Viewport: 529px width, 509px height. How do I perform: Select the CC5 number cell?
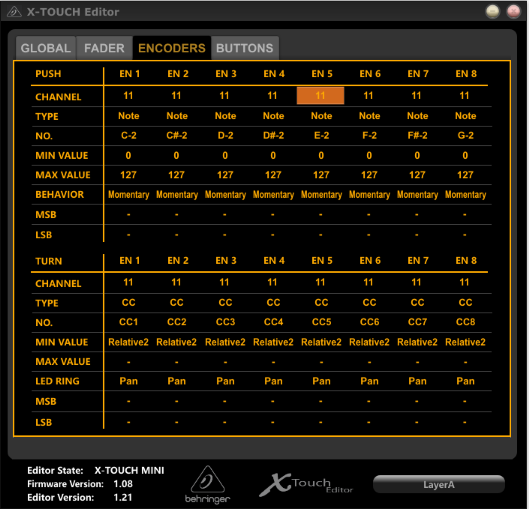(321, 322)
